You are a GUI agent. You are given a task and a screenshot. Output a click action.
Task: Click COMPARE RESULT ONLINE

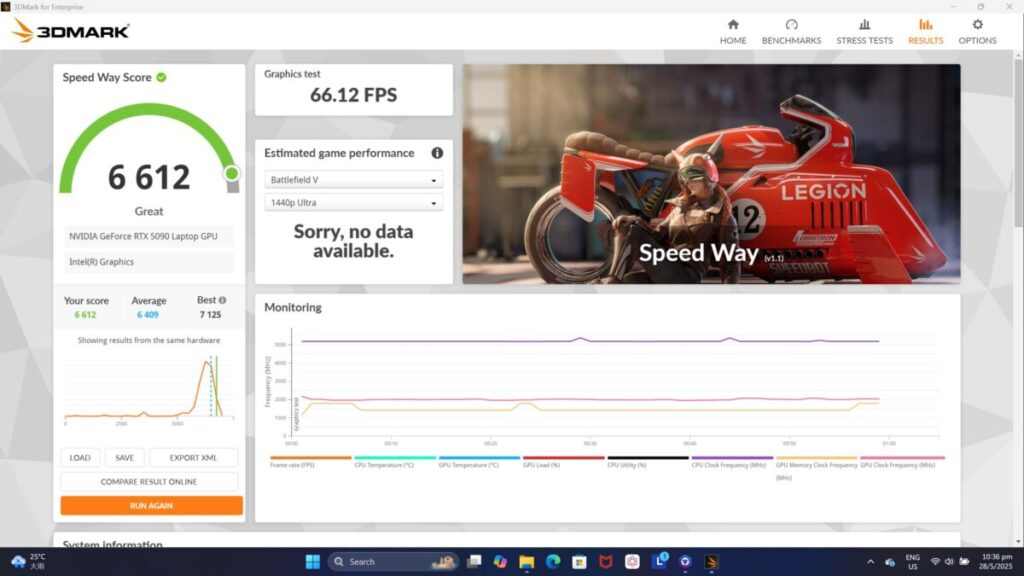(149, 482)
